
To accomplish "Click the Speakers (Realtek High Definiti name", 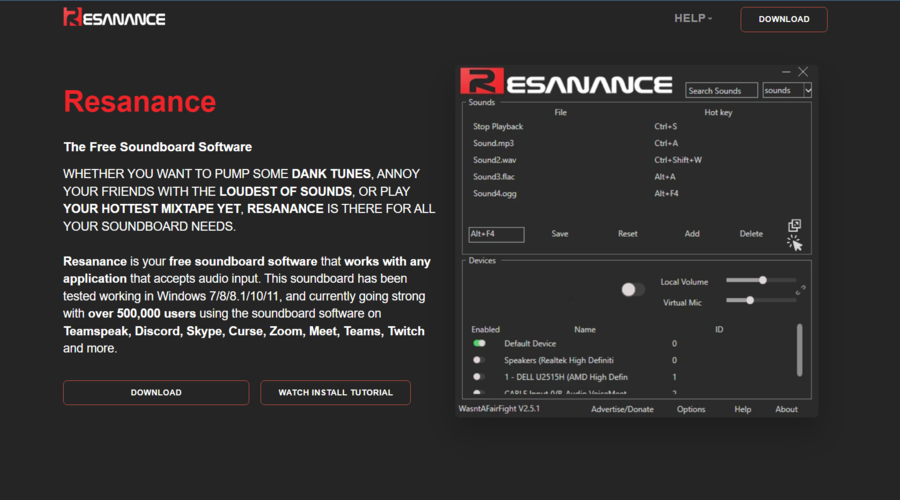I will [558, 360].
